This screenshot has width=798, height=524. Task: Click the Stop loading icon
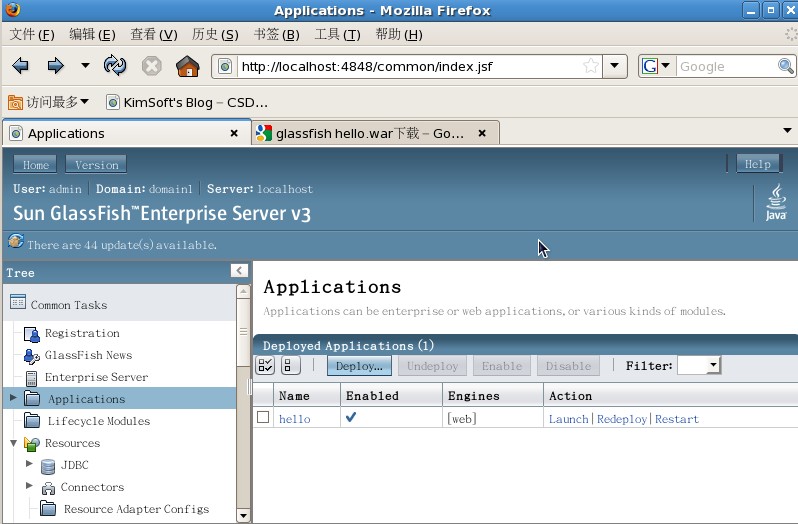tap(152, 66)
